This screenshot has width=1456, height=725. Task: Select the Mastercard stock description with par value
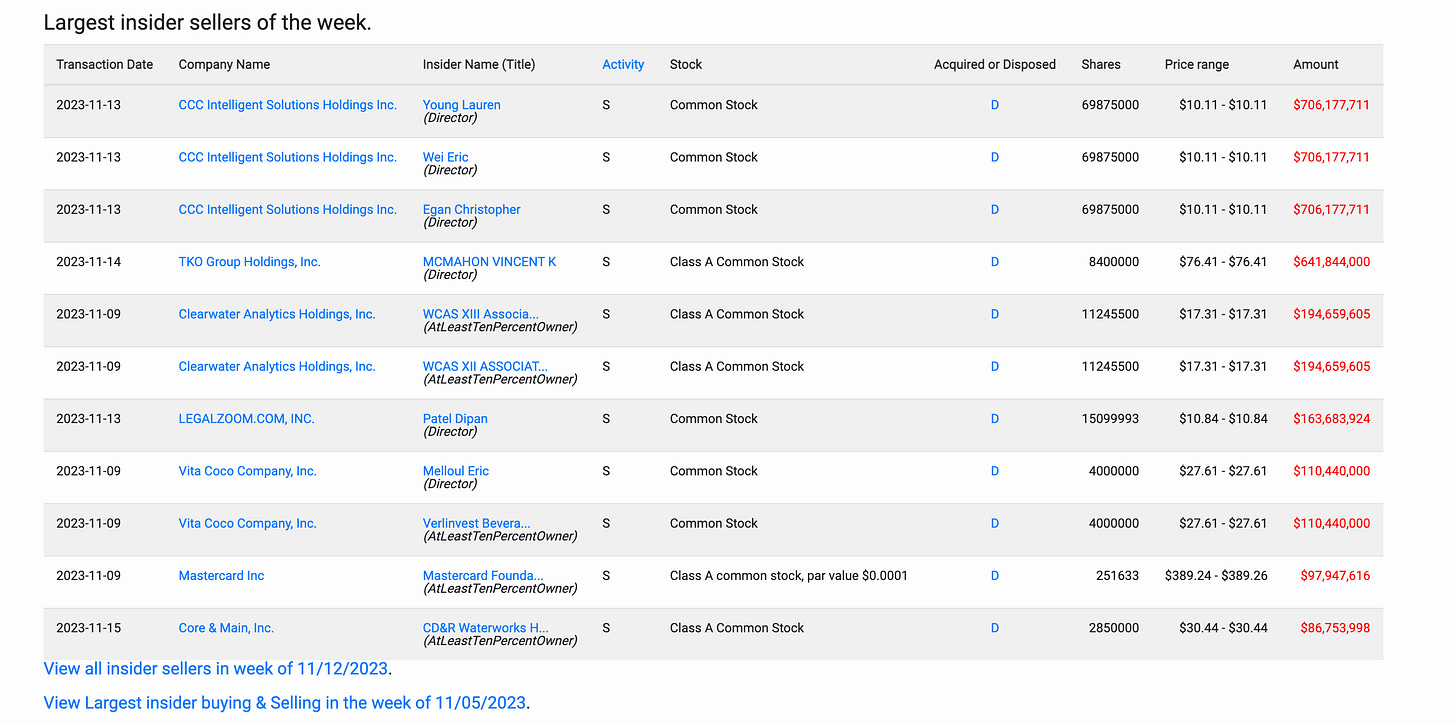(x=789, y=576)
